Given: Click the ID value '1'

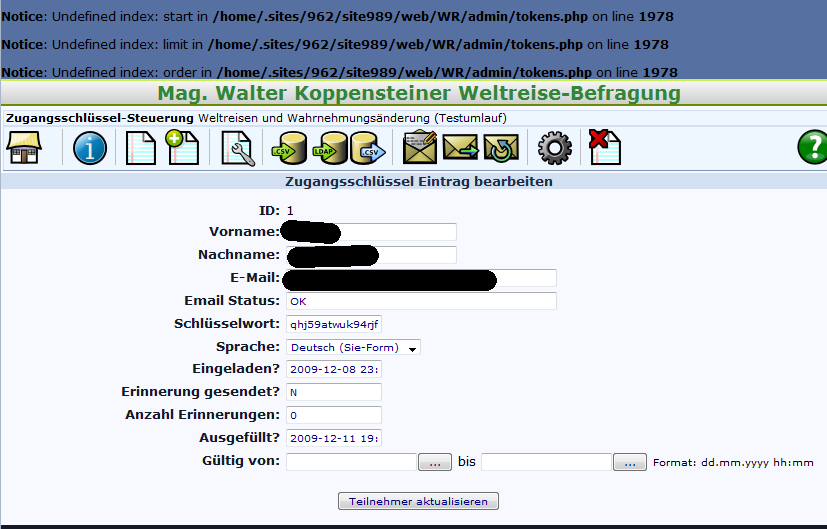Looking at the screenshot, I should (290, 211).
